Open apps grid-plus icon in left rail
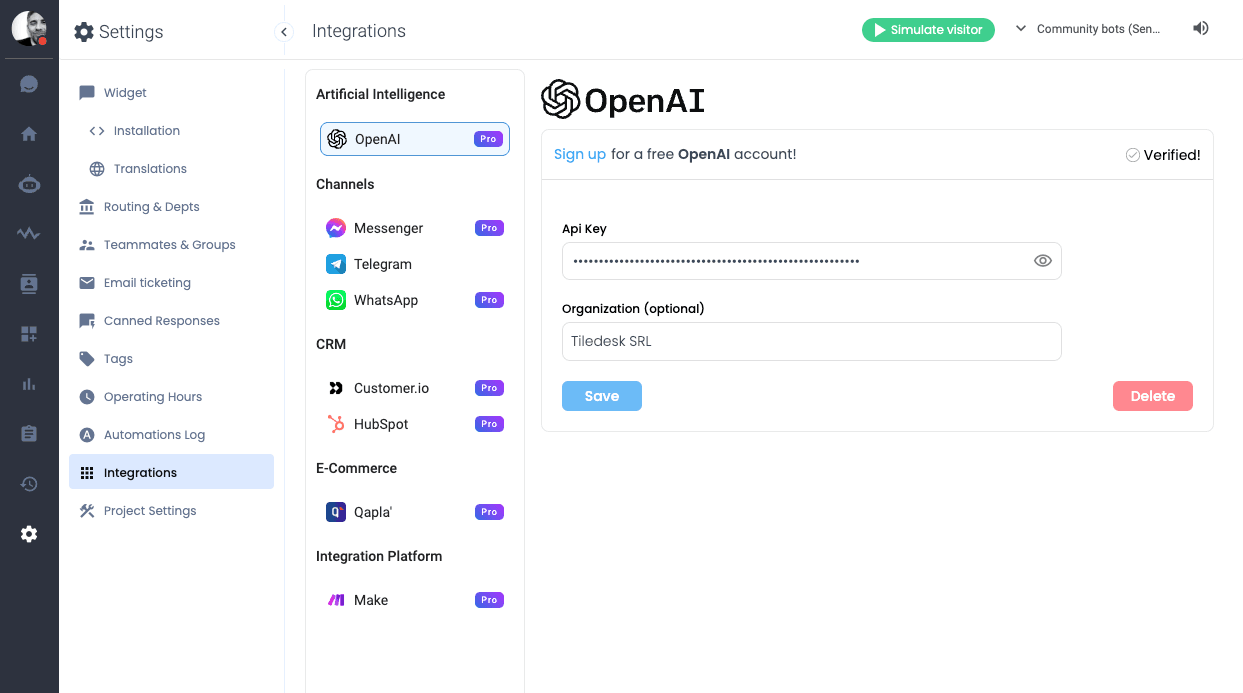This screenshot has height=693, width=1243. [x=29, y=334]
